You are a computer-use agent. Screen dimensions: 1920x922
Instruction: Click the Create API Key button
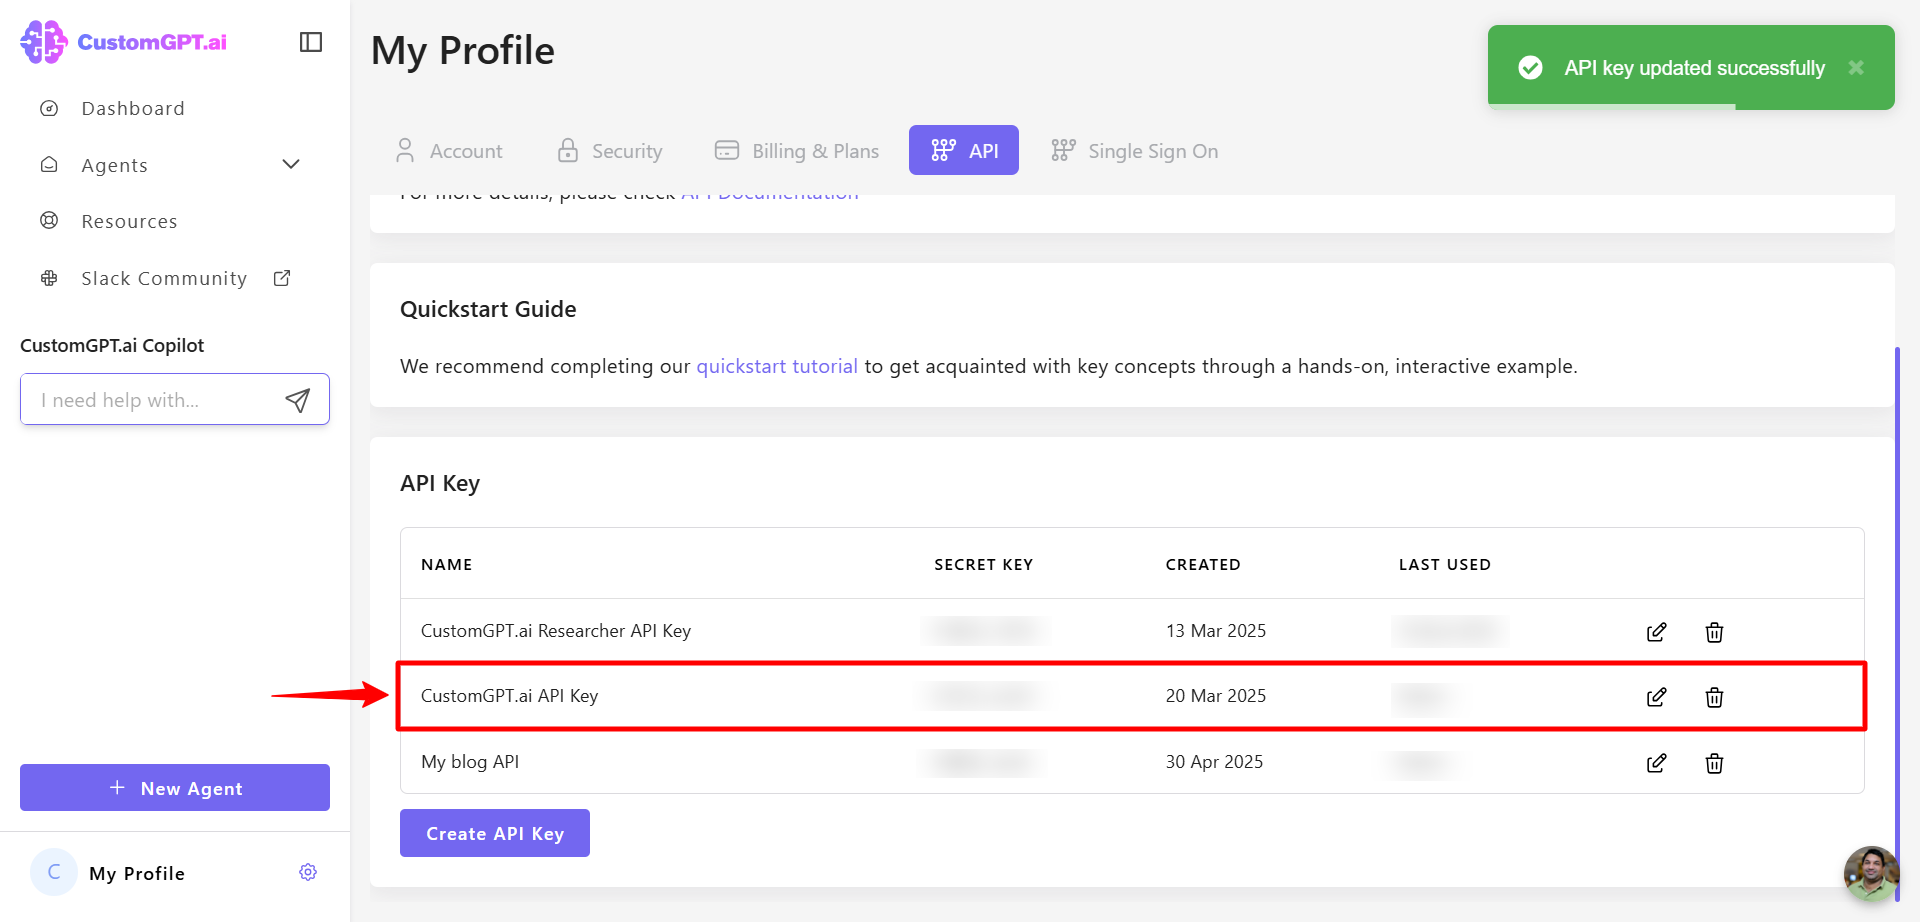(x=495, y=833)
